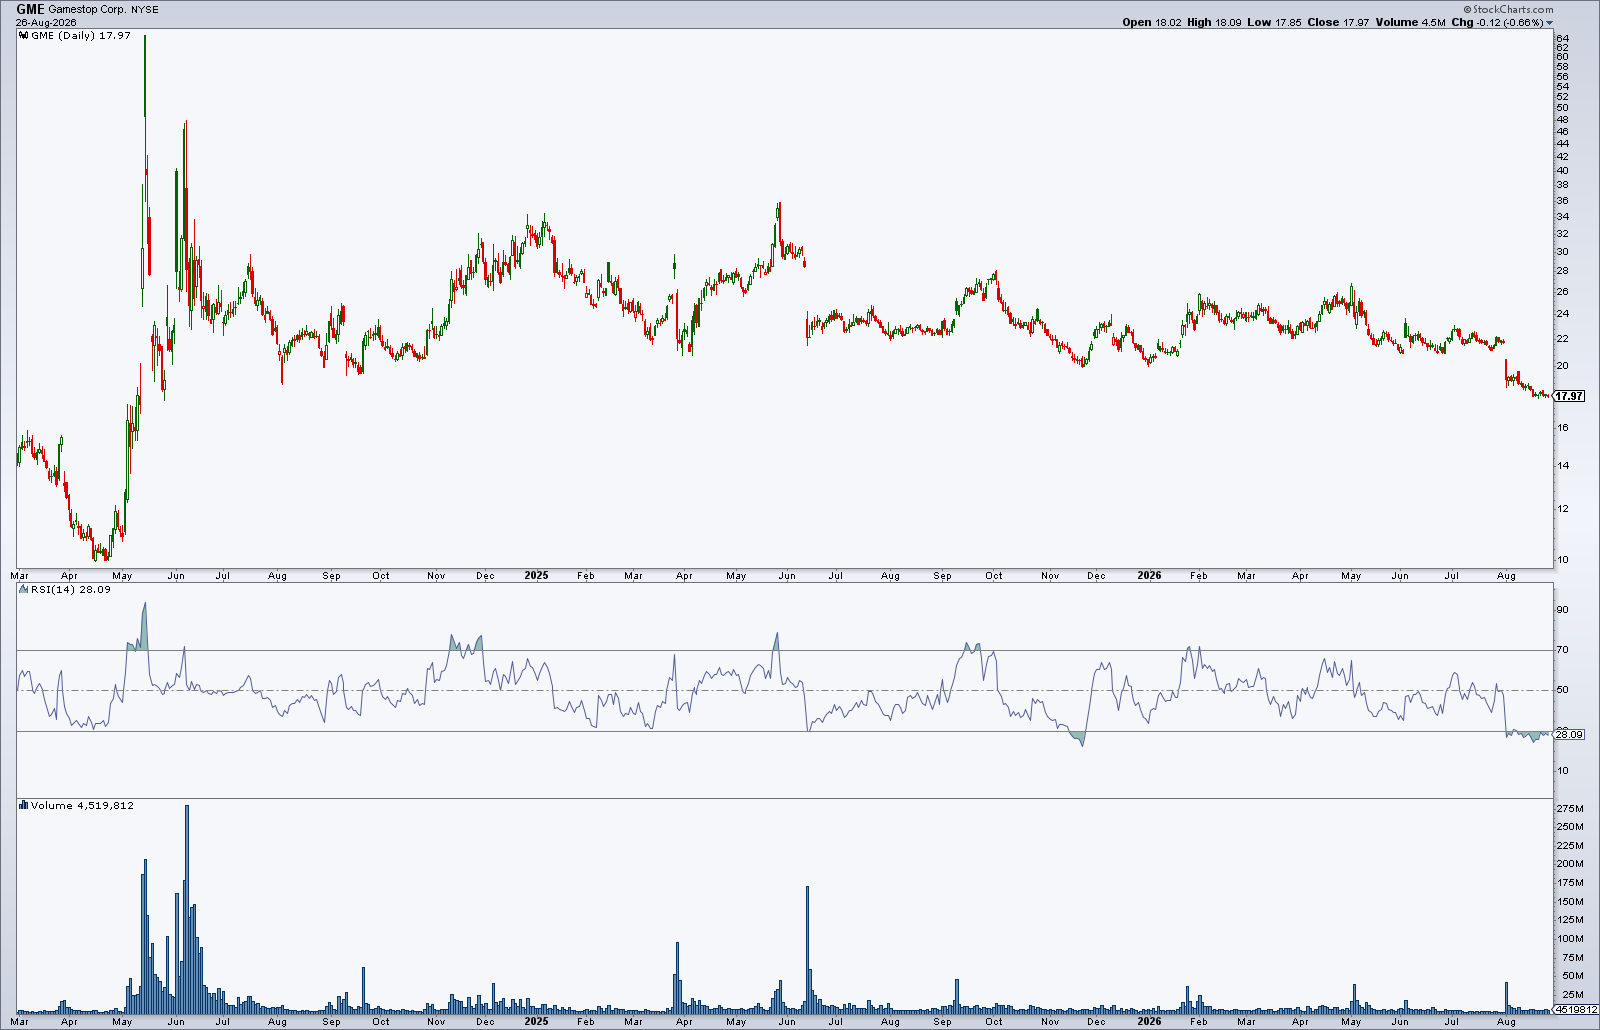This screenshot has height=1030, width=1600.
Task: Click the StockCharts.com copyright text
Action: [x=1508, y=9]
